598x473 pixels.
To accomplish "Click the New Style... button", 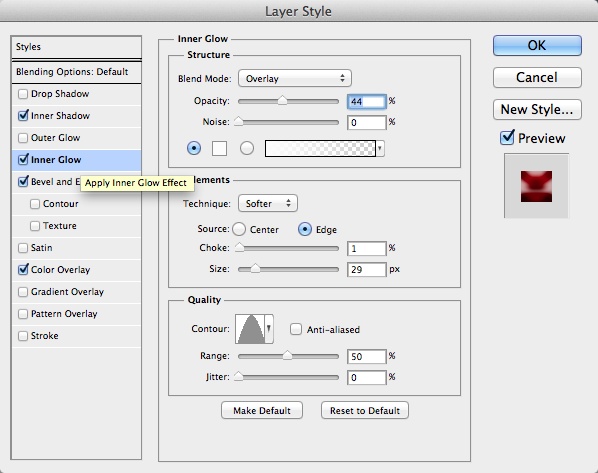I will click(537, 109).
